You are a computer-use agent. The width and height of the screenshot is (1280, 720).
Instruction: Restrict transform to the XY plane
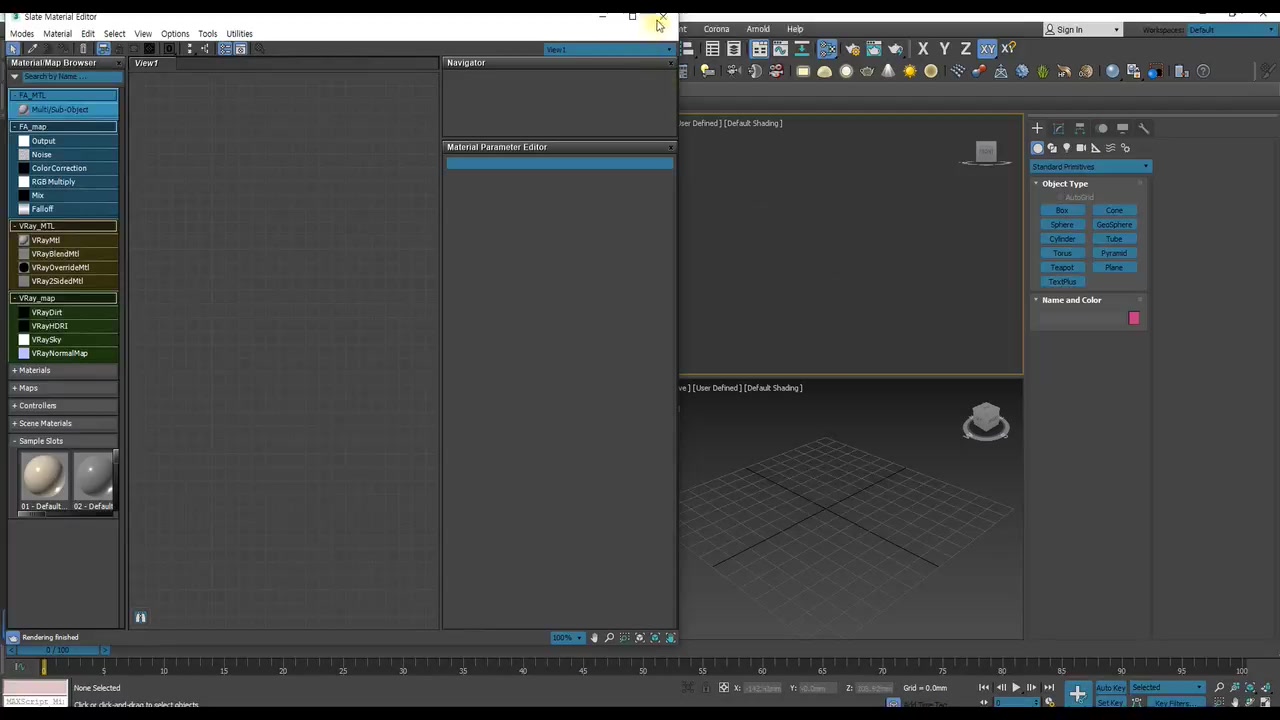coord(987,49)
